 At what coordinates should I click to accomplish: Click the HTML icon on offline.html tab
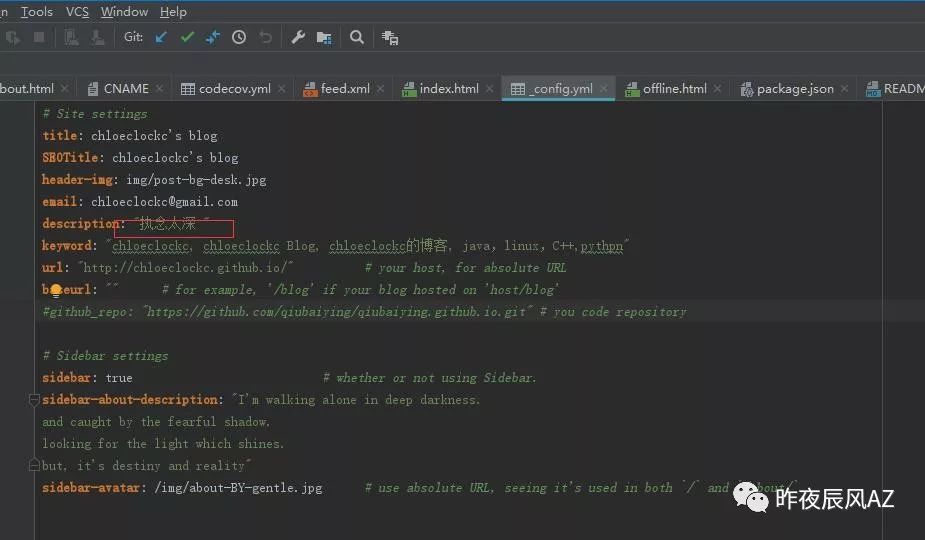pyautogui.click(x=632, y=89)
